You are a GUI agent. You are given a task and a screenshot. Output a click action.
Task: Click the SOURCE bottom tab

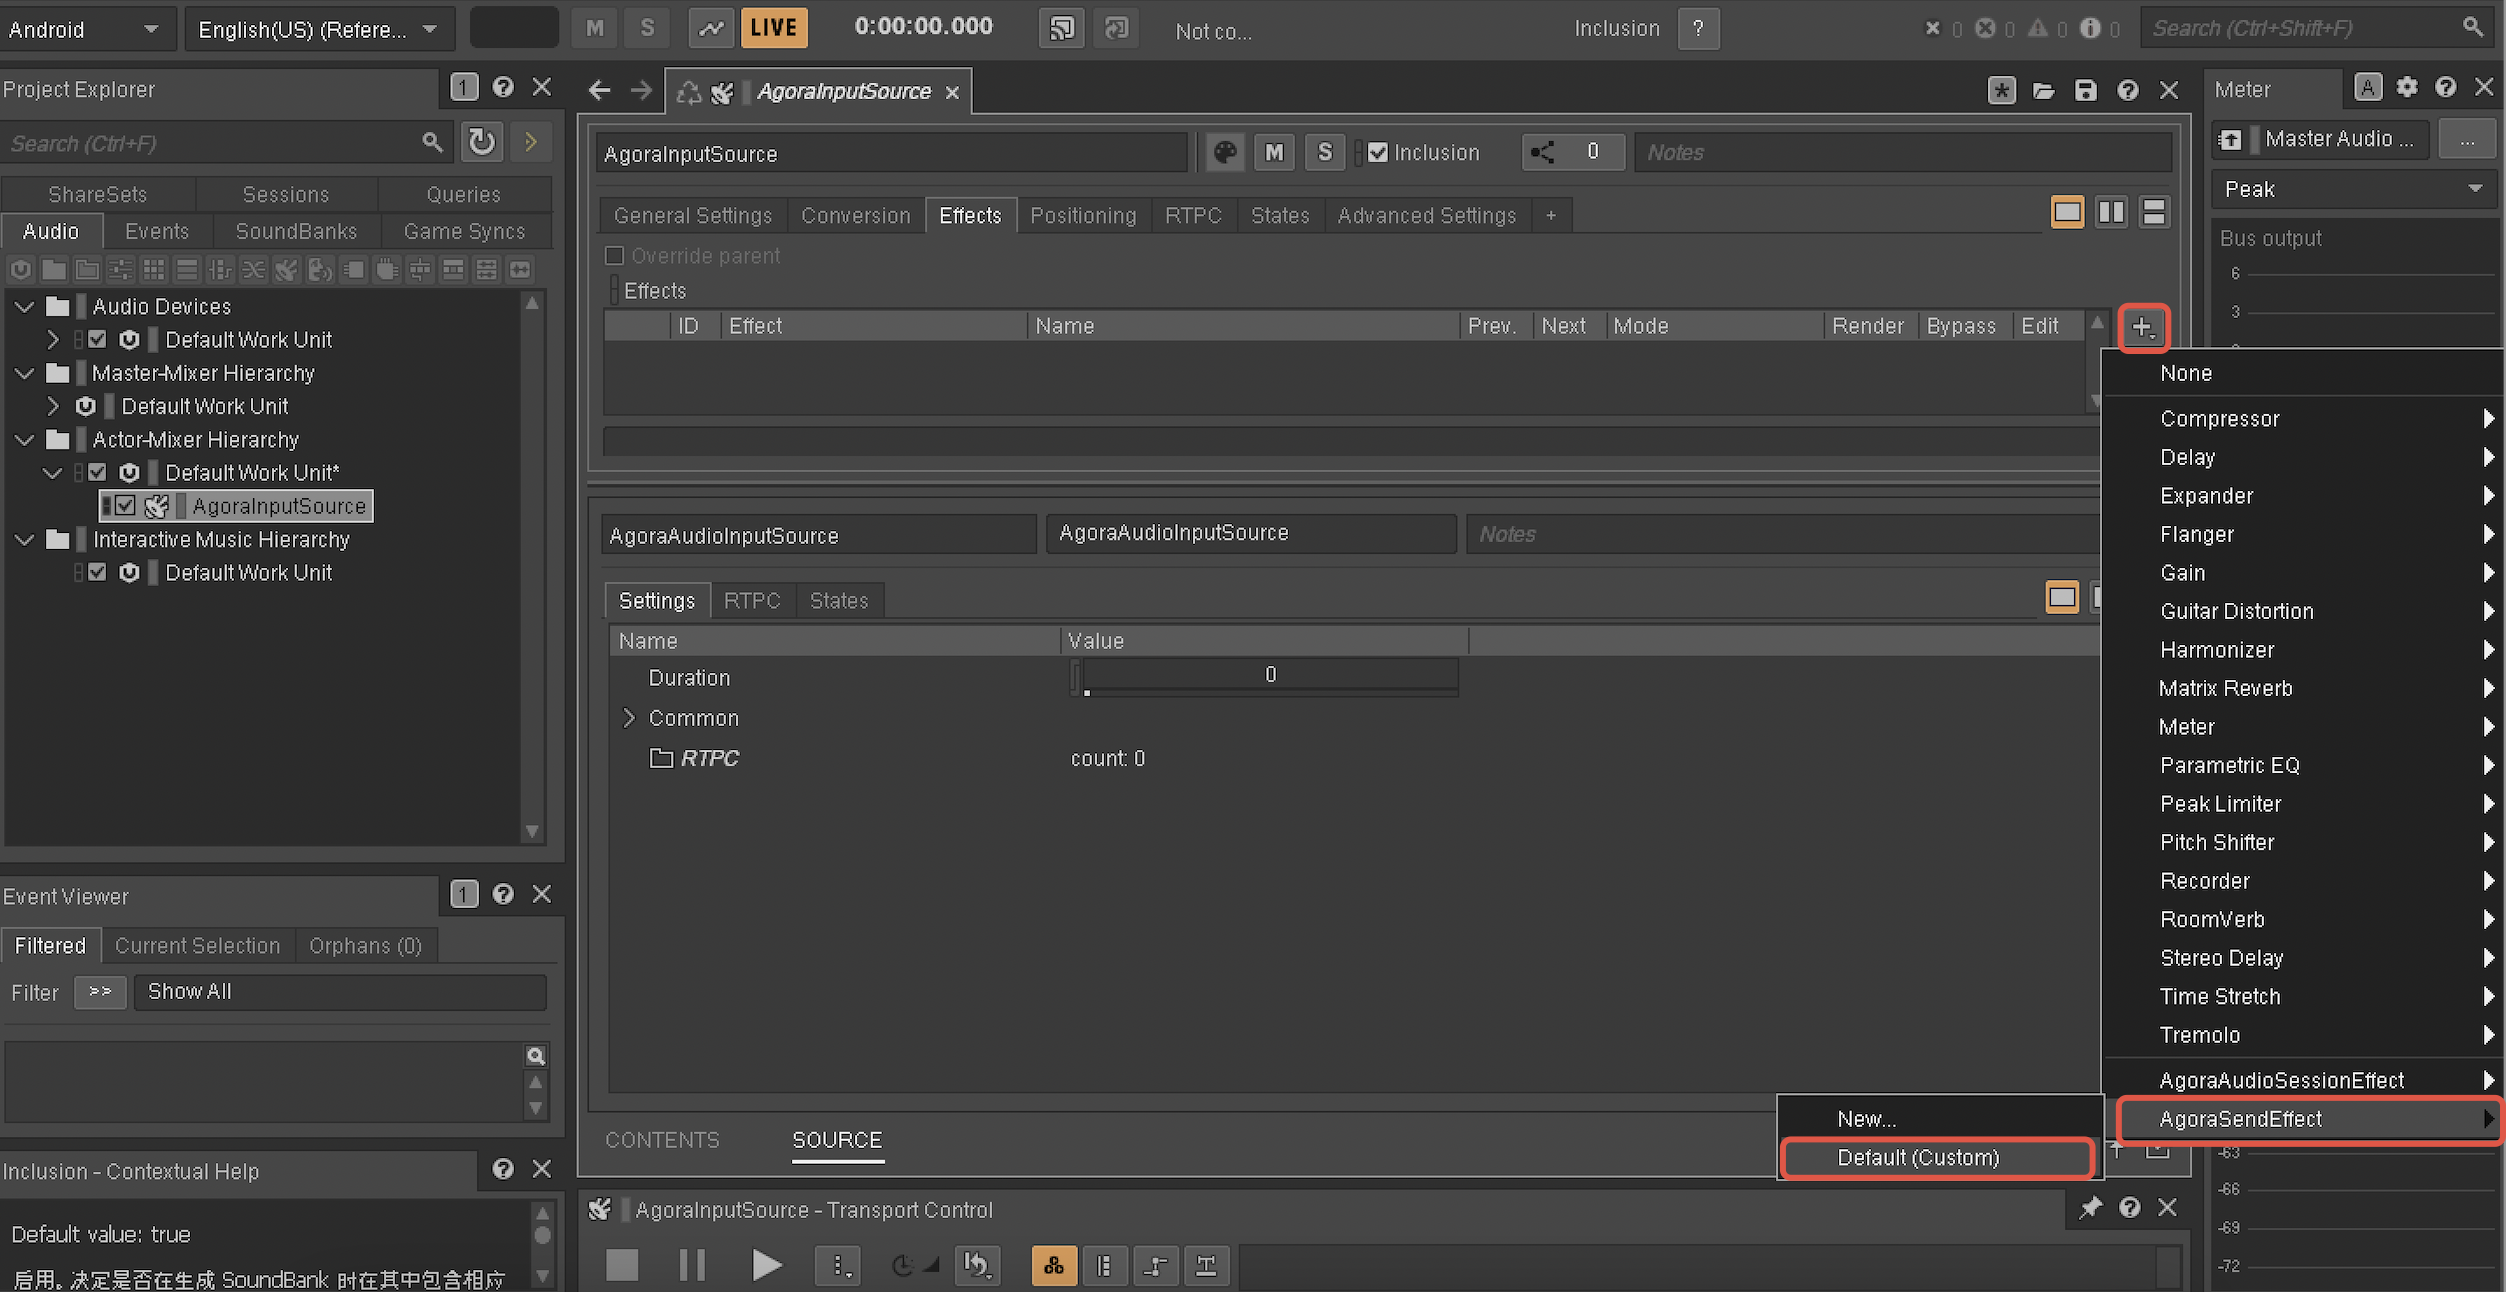coord(837,1140)
